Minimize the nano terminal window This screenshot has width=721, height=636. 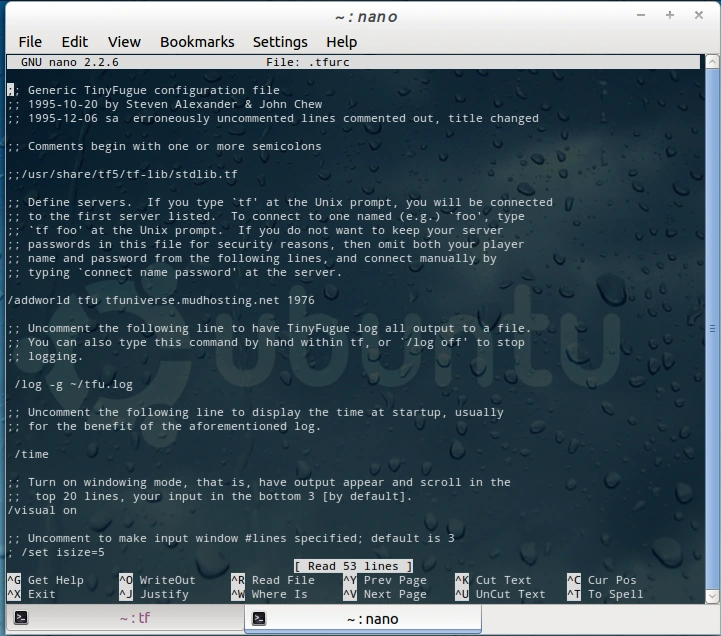coord(641,15)
